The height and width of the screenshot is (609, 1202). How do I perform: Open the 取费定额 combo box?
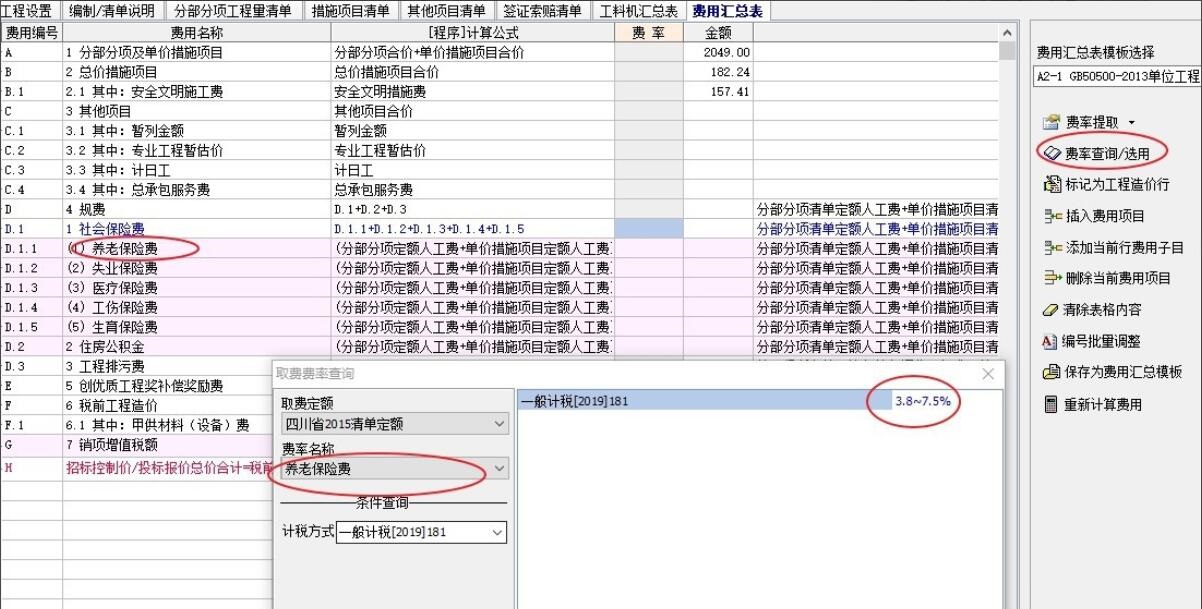click(395, 424)
